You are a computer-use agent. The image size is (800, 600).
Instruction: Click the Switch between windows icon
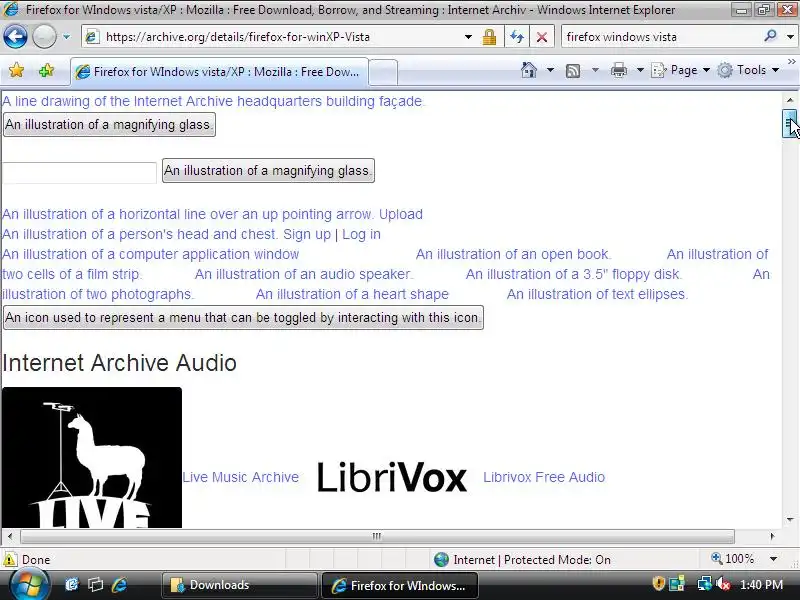click(95, 585)
